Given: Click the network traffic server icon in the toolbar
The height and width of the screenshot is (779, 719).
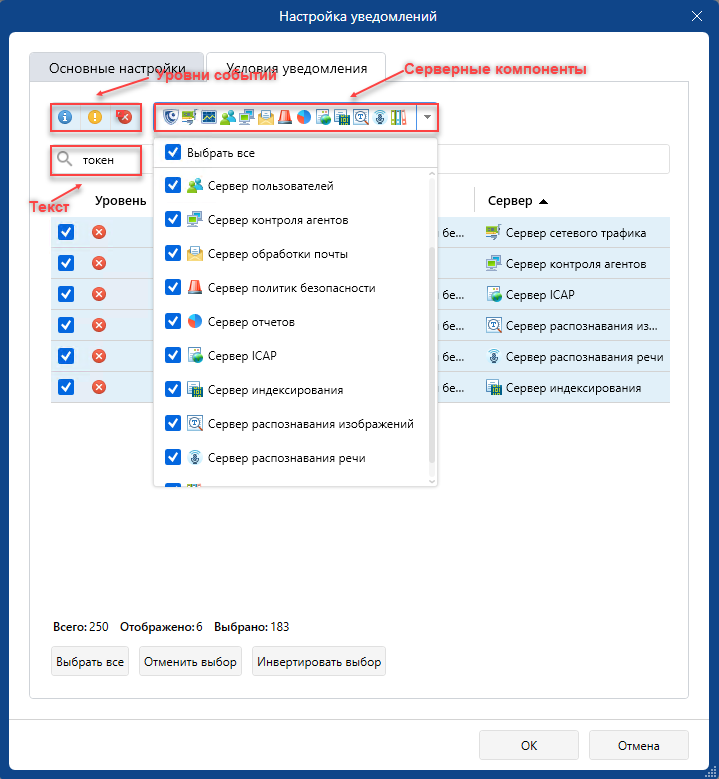Looking at the screenshot, I should click(x=189, y=117).
